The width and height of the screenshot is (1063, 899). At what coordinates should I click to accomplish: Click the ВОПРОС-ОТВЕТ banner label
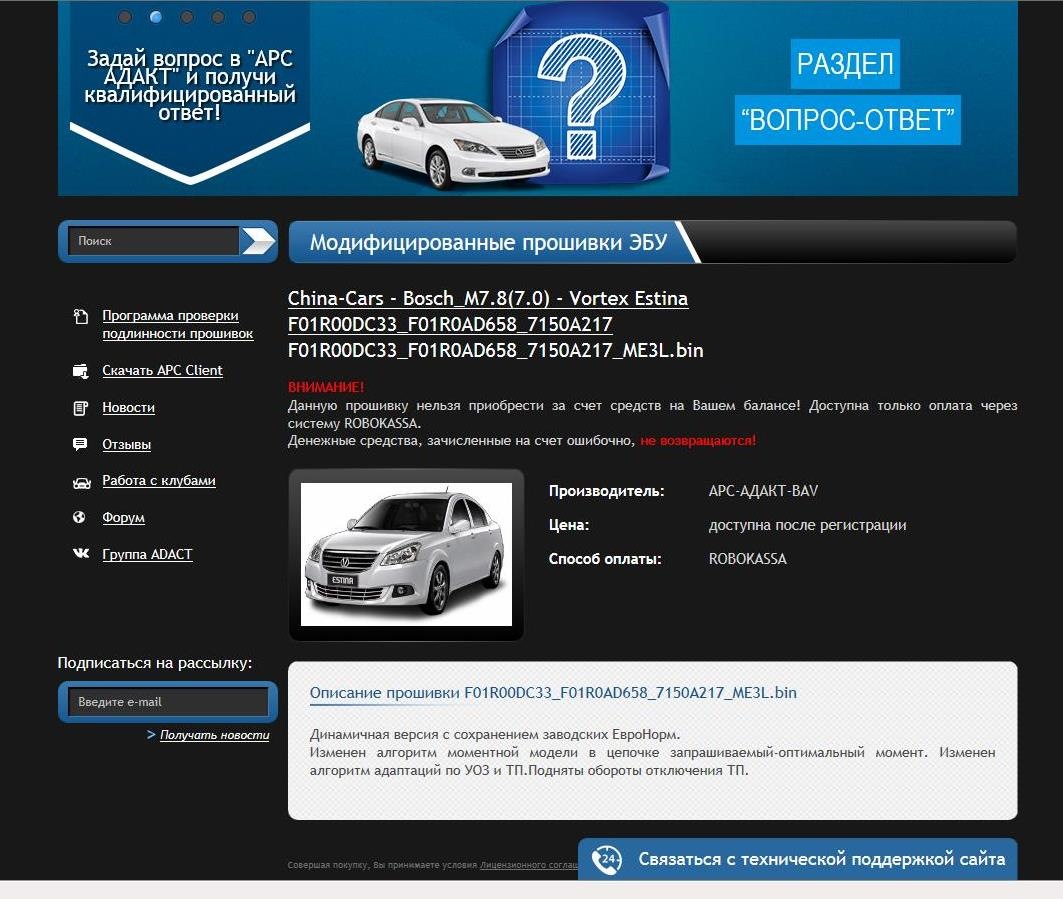coord(847,120)
